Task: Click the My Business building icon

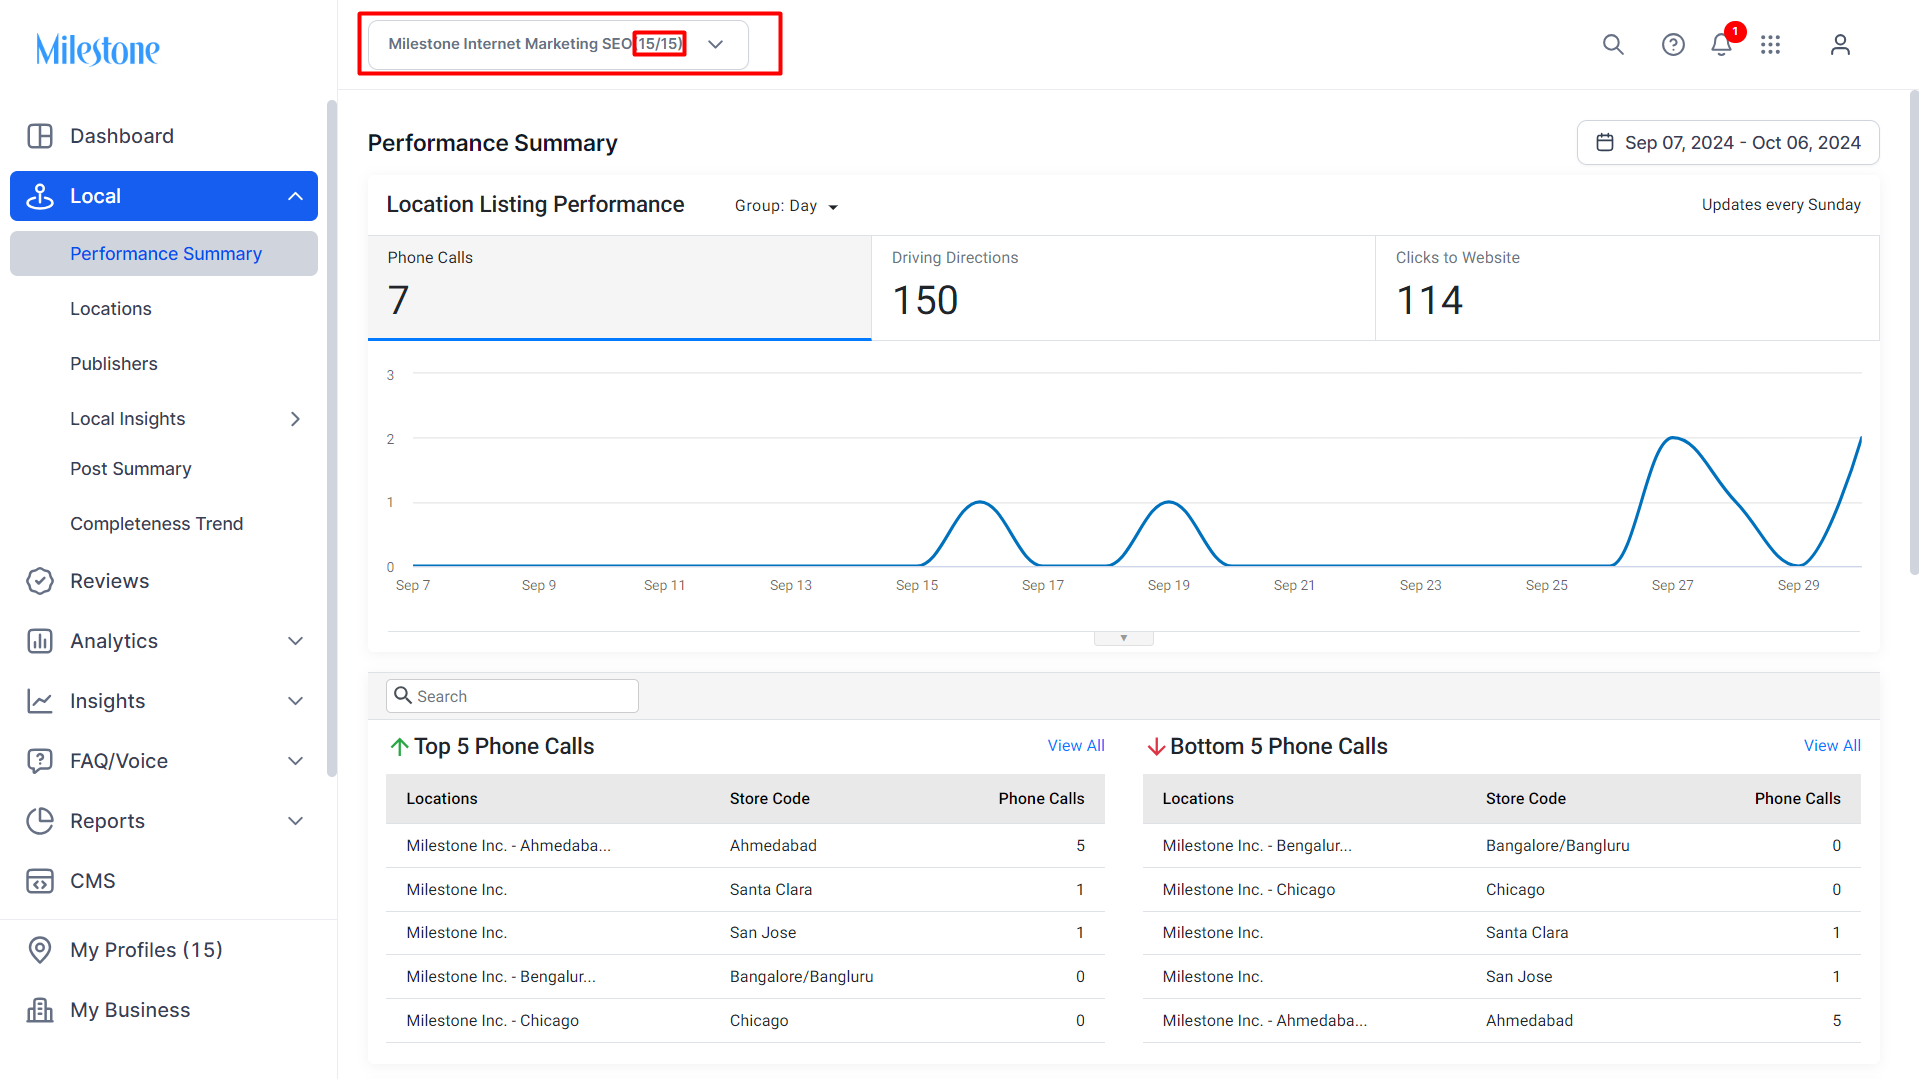Action: point(40,1010)
